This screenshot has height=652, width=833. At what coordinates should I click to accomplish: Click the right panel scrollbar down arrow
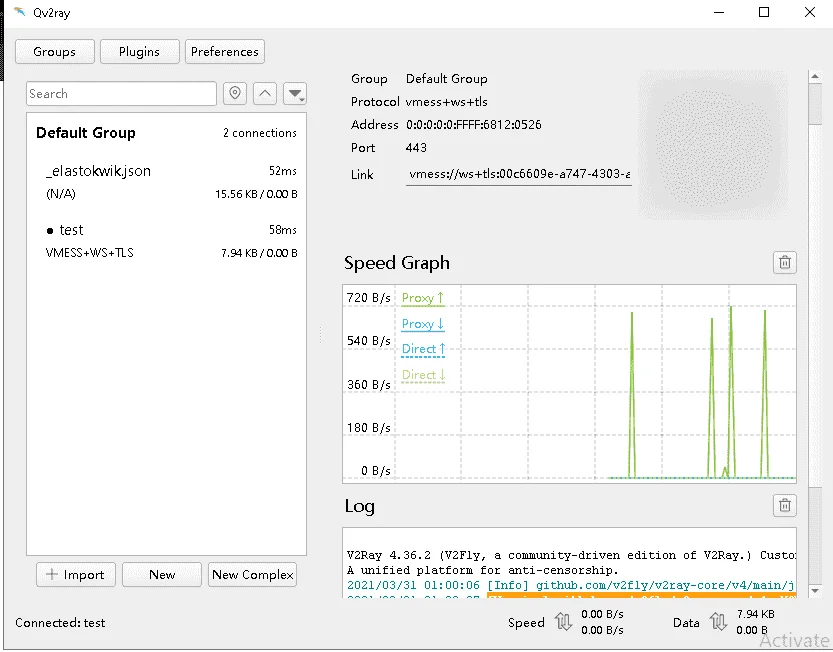point(815,590)
